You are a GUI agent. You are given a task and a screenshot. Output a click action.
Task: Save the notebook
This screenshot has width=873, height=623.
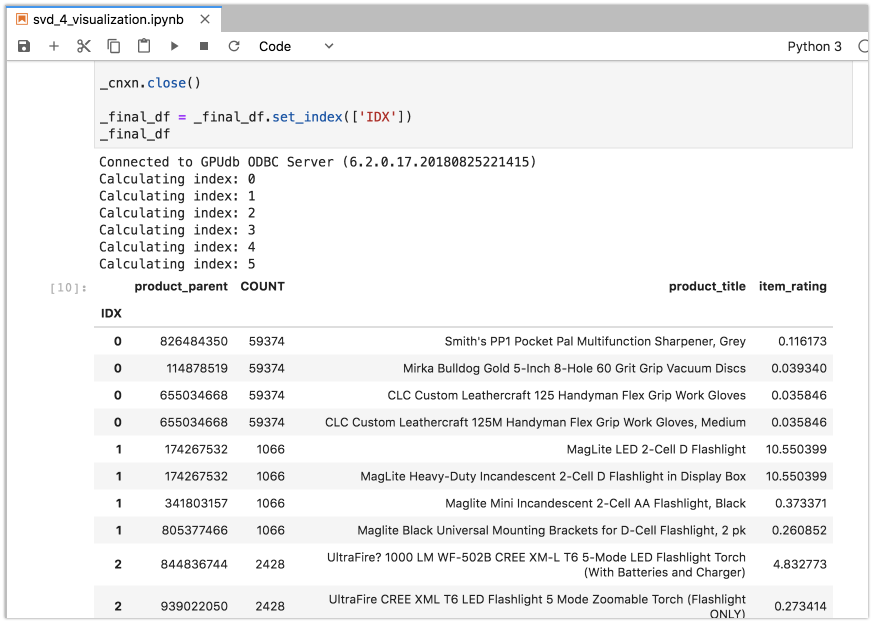pos(23,46)
